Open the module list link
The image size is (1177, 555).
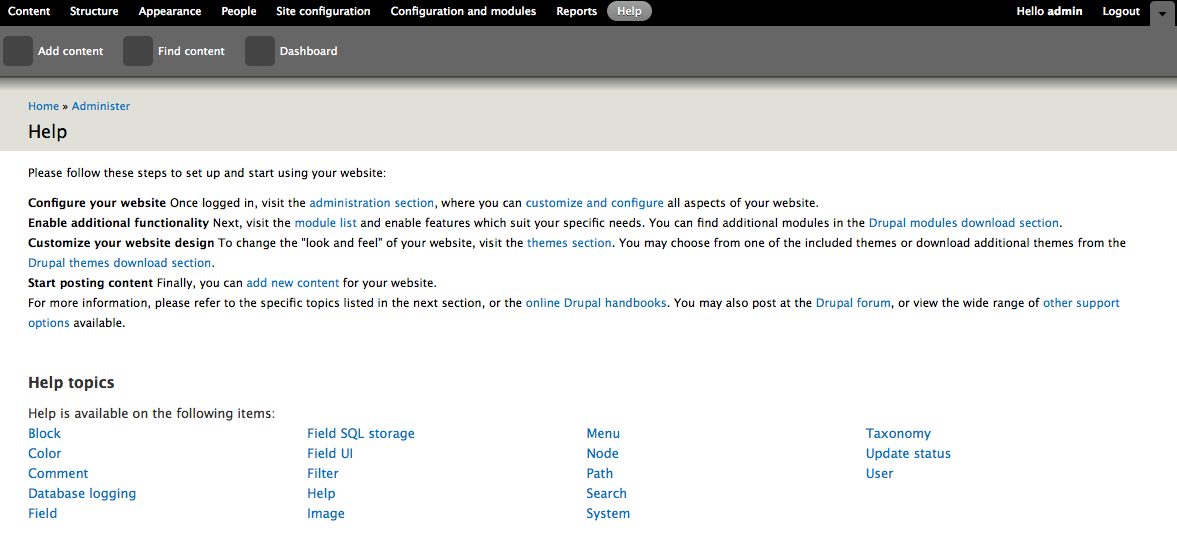326,223
